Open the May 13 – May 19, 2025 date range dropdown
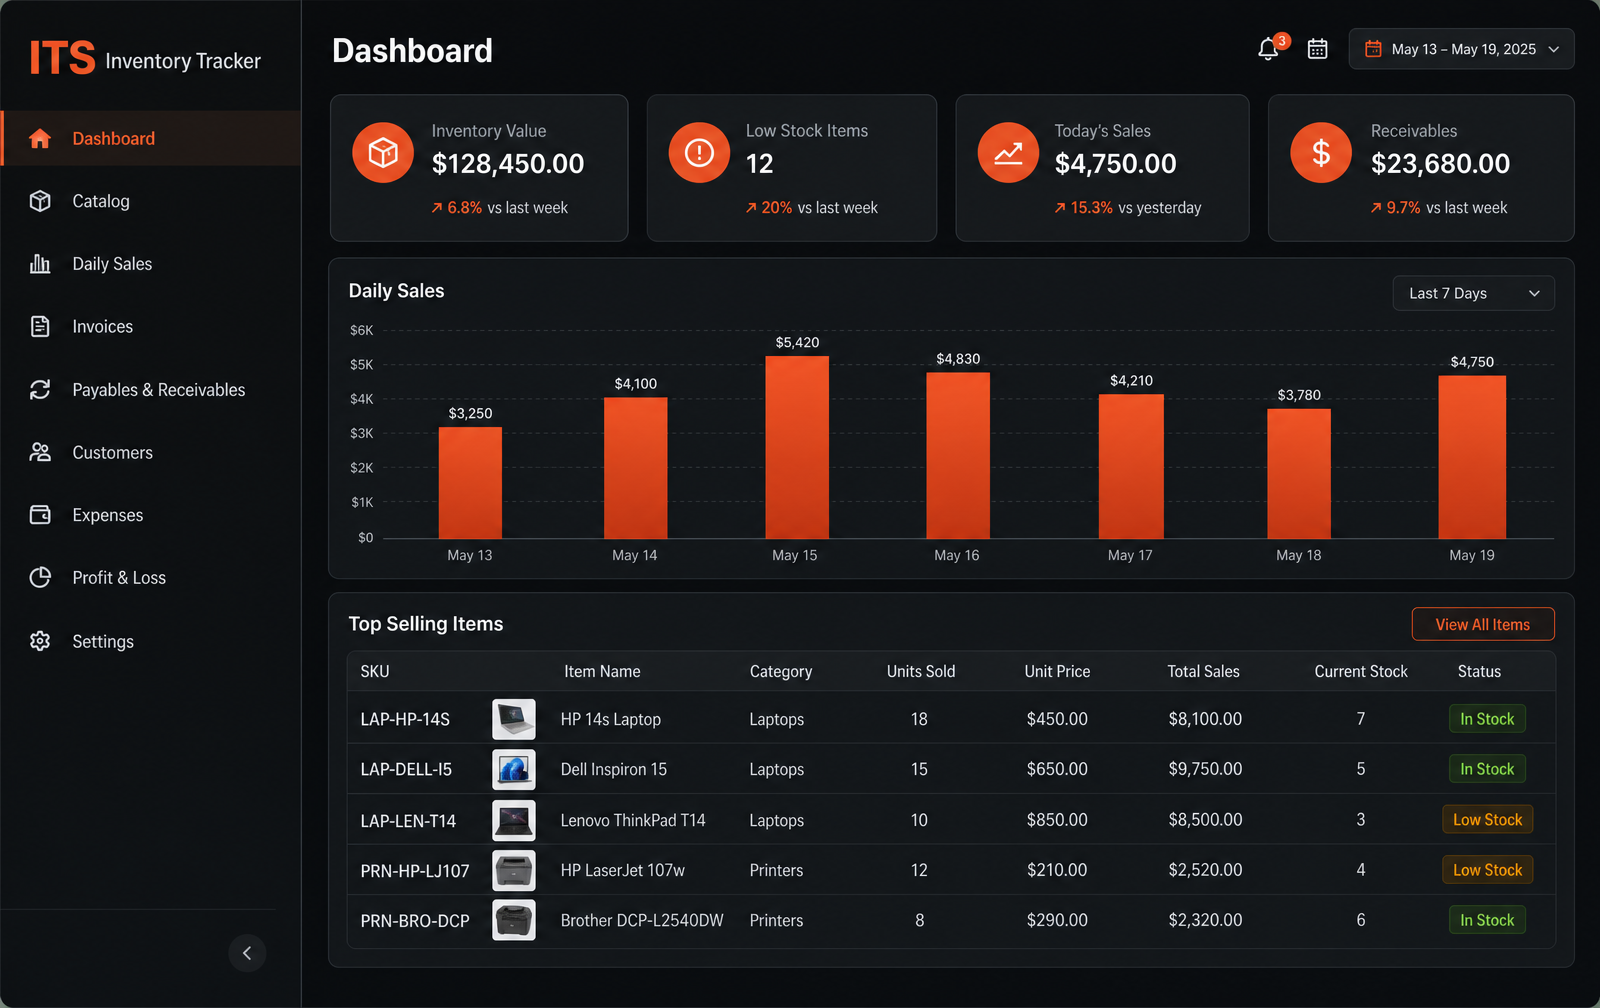Viewport: 1600px width, 1008px height. click(x=1461, y=49)
